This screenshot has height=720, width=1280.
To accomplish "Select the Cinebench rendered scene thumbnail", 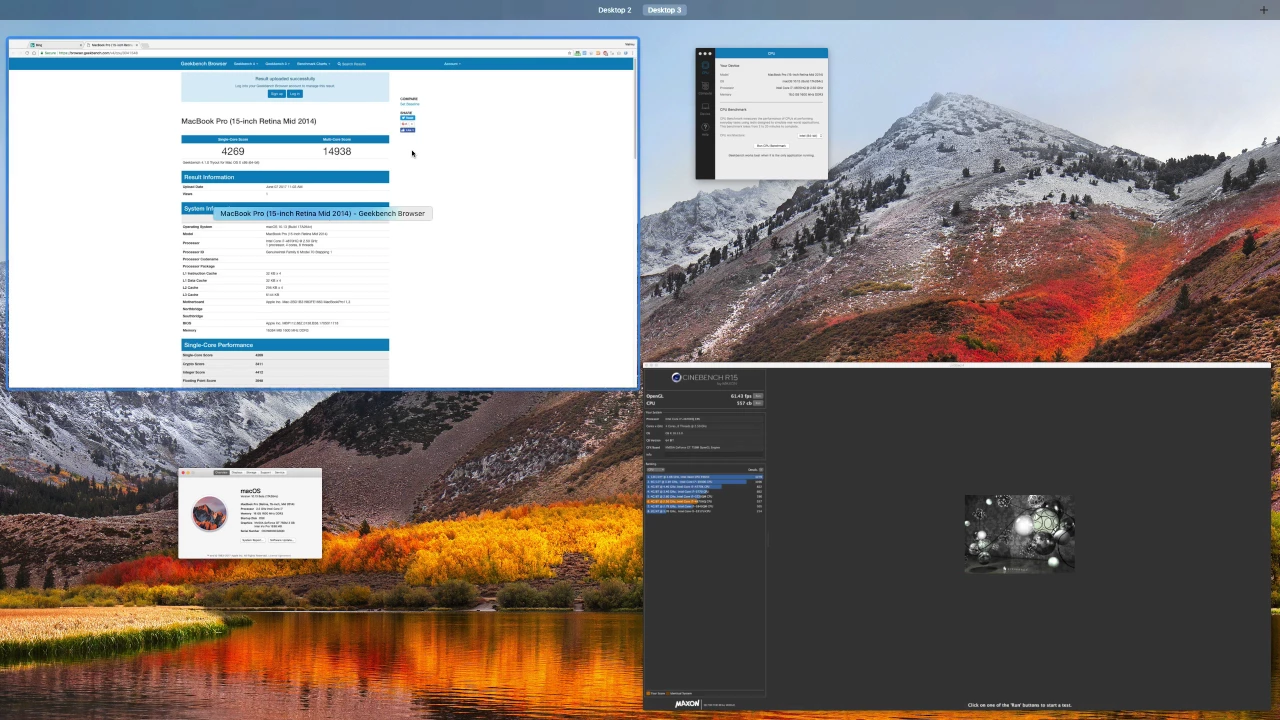I will pos(1019,533).
